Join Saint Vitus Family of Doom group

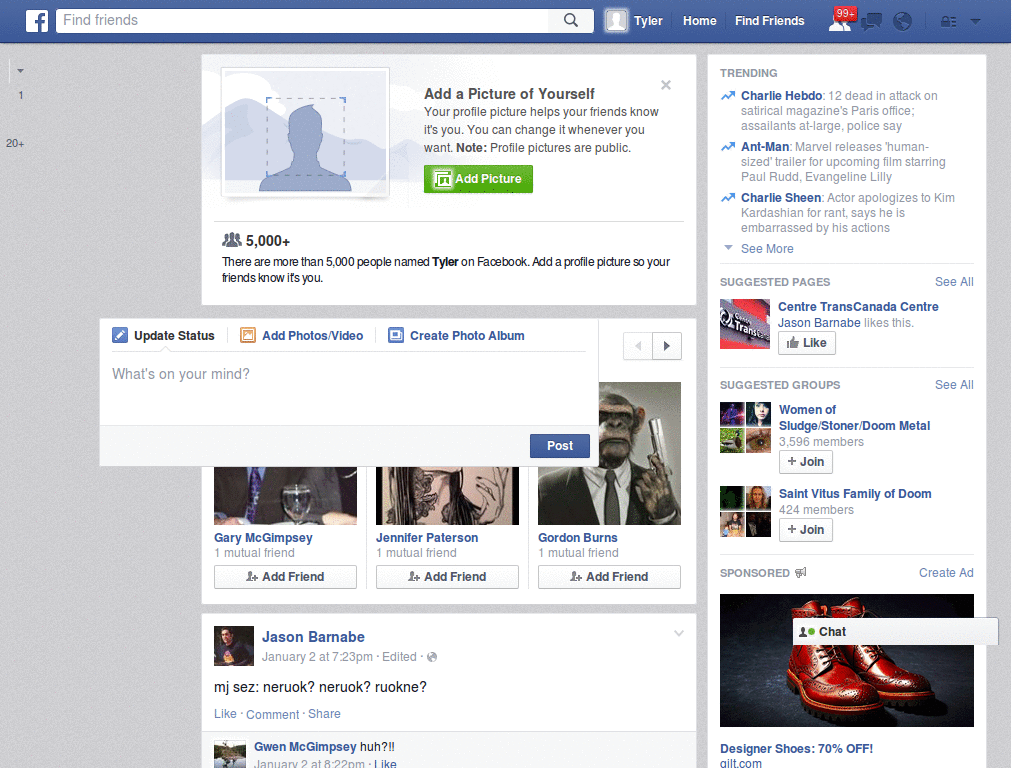point(805,530)
